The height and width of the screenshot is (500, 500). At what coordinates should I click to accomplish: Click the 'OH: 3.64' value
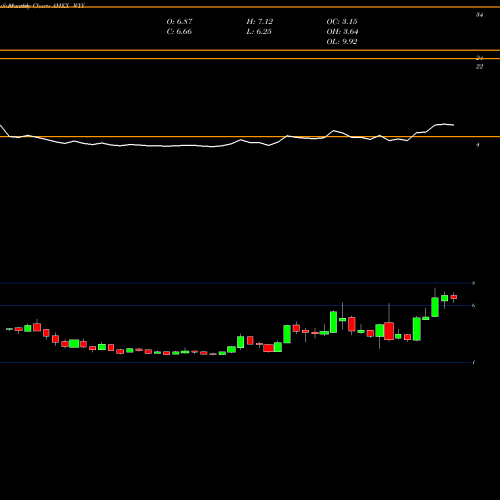pyautogui.click(x=342, y=32)
